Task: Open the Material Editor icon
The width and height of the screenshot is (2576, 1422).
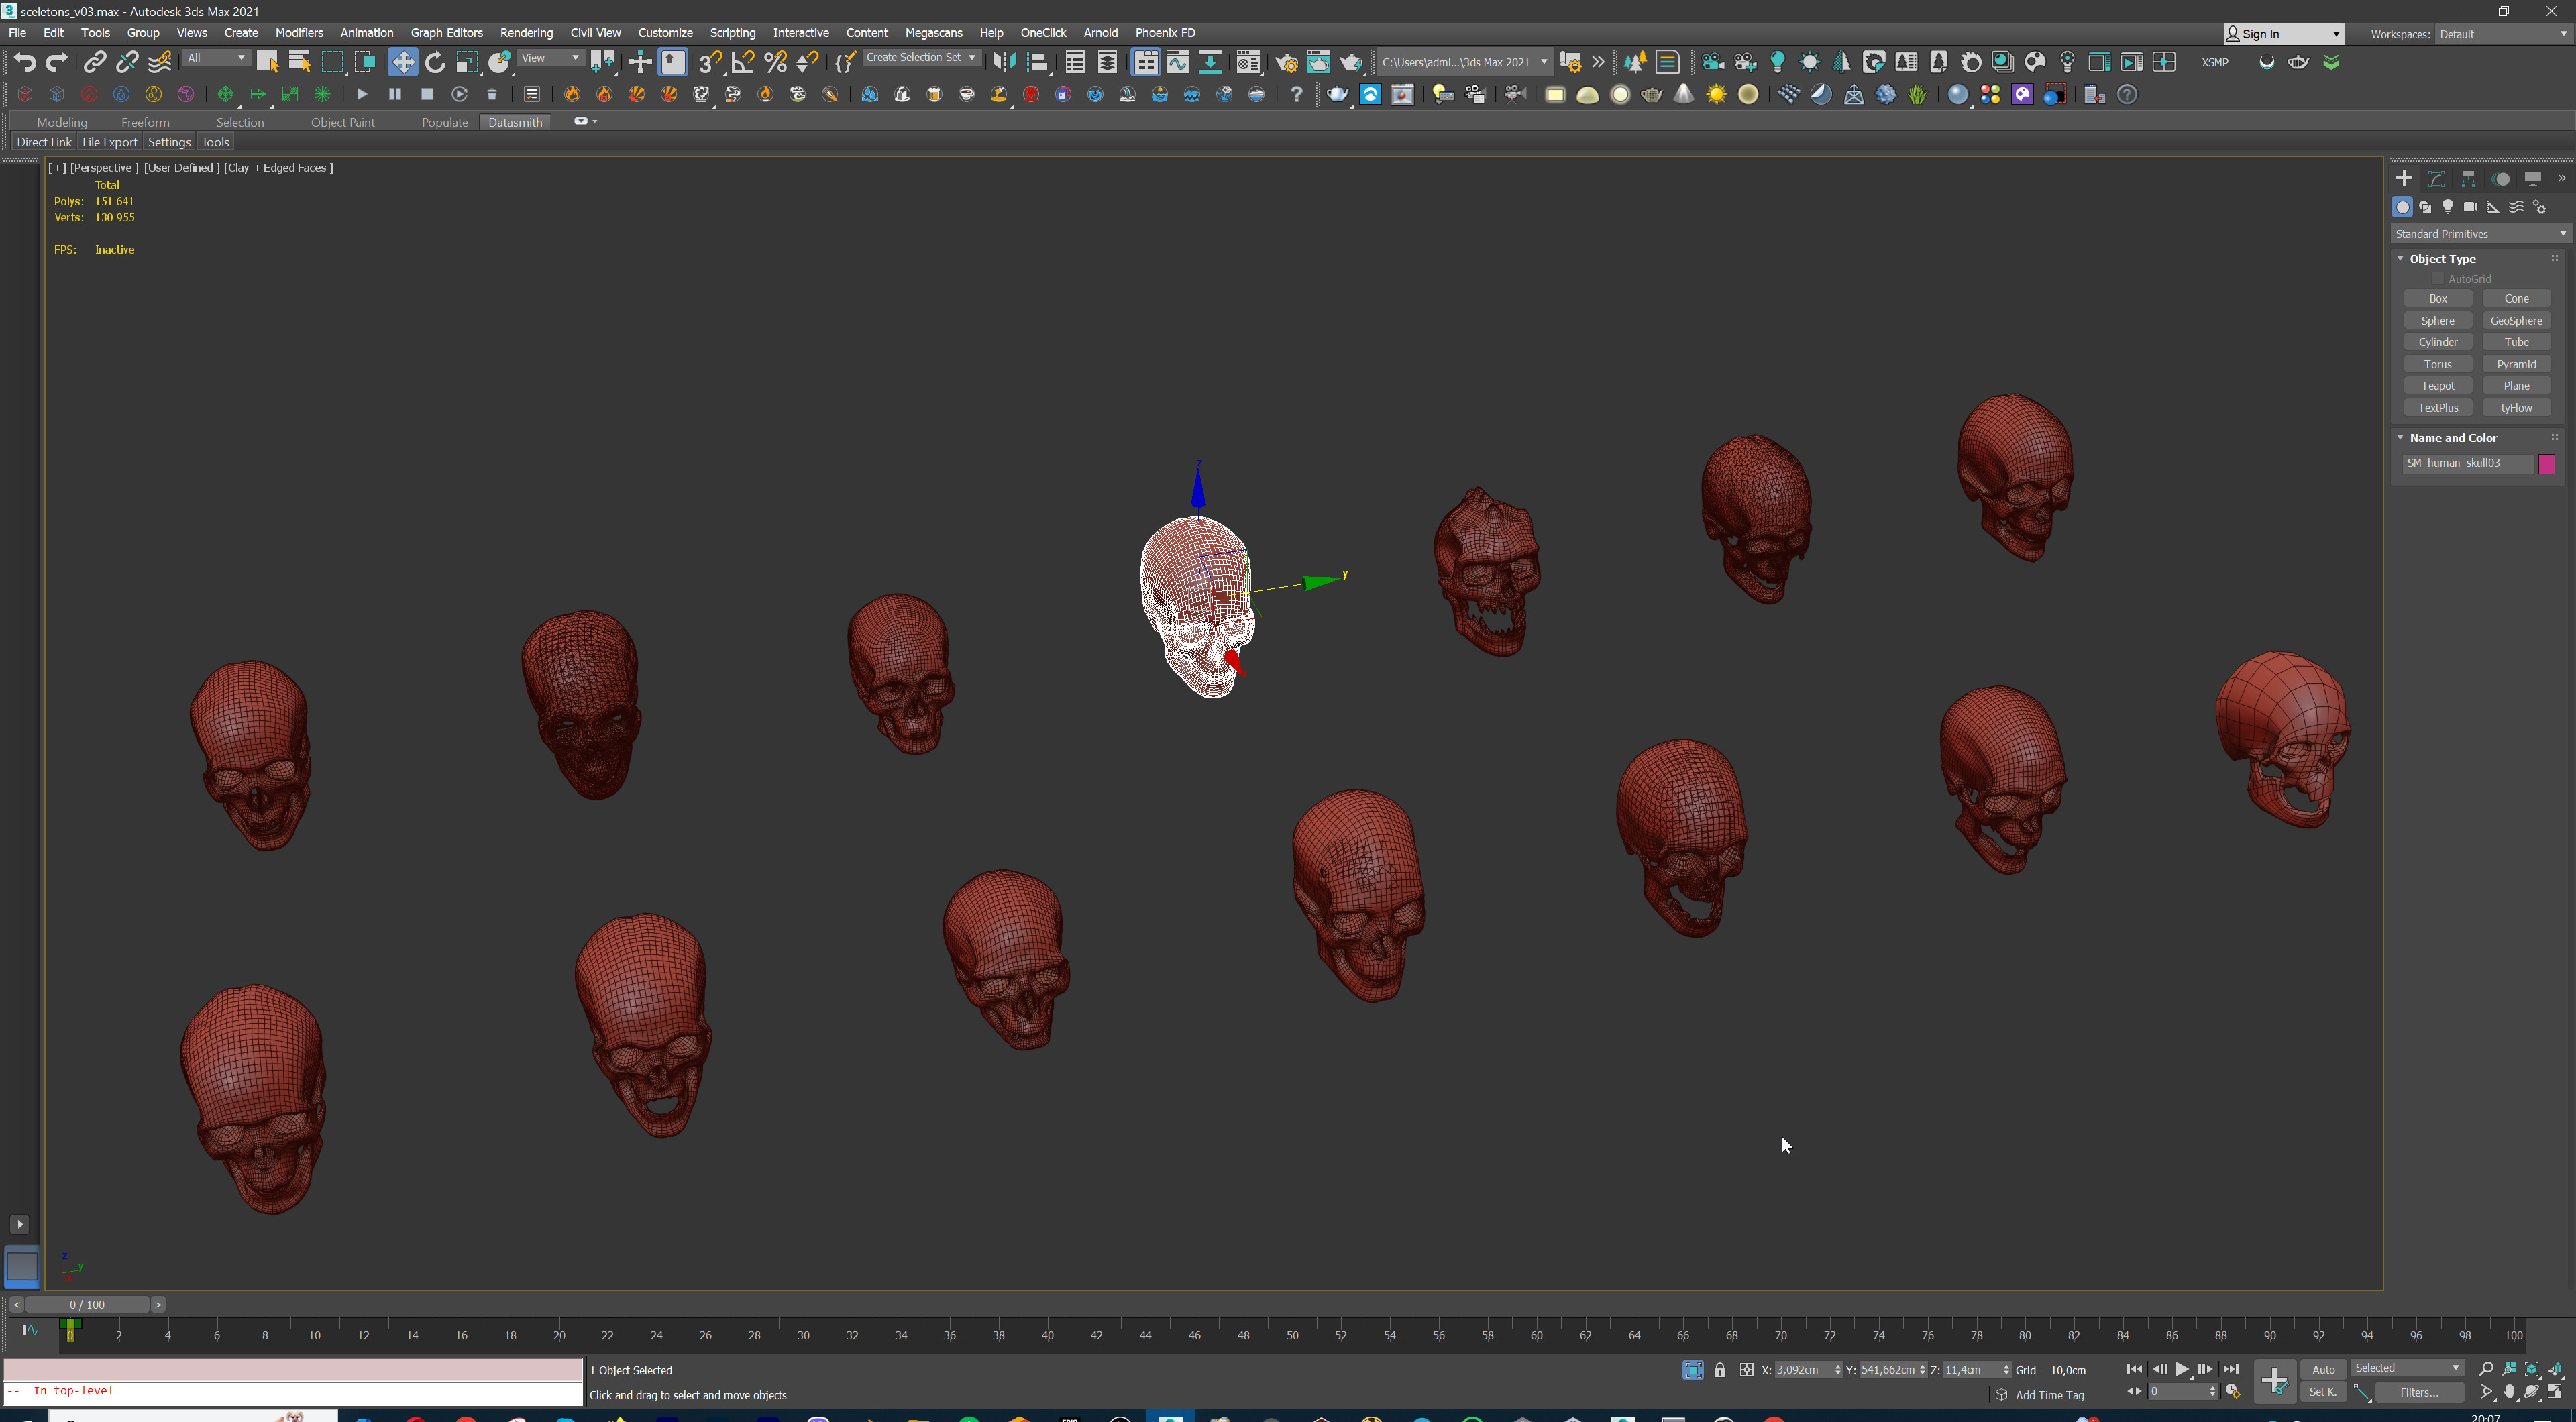Action: (1248, 62)
